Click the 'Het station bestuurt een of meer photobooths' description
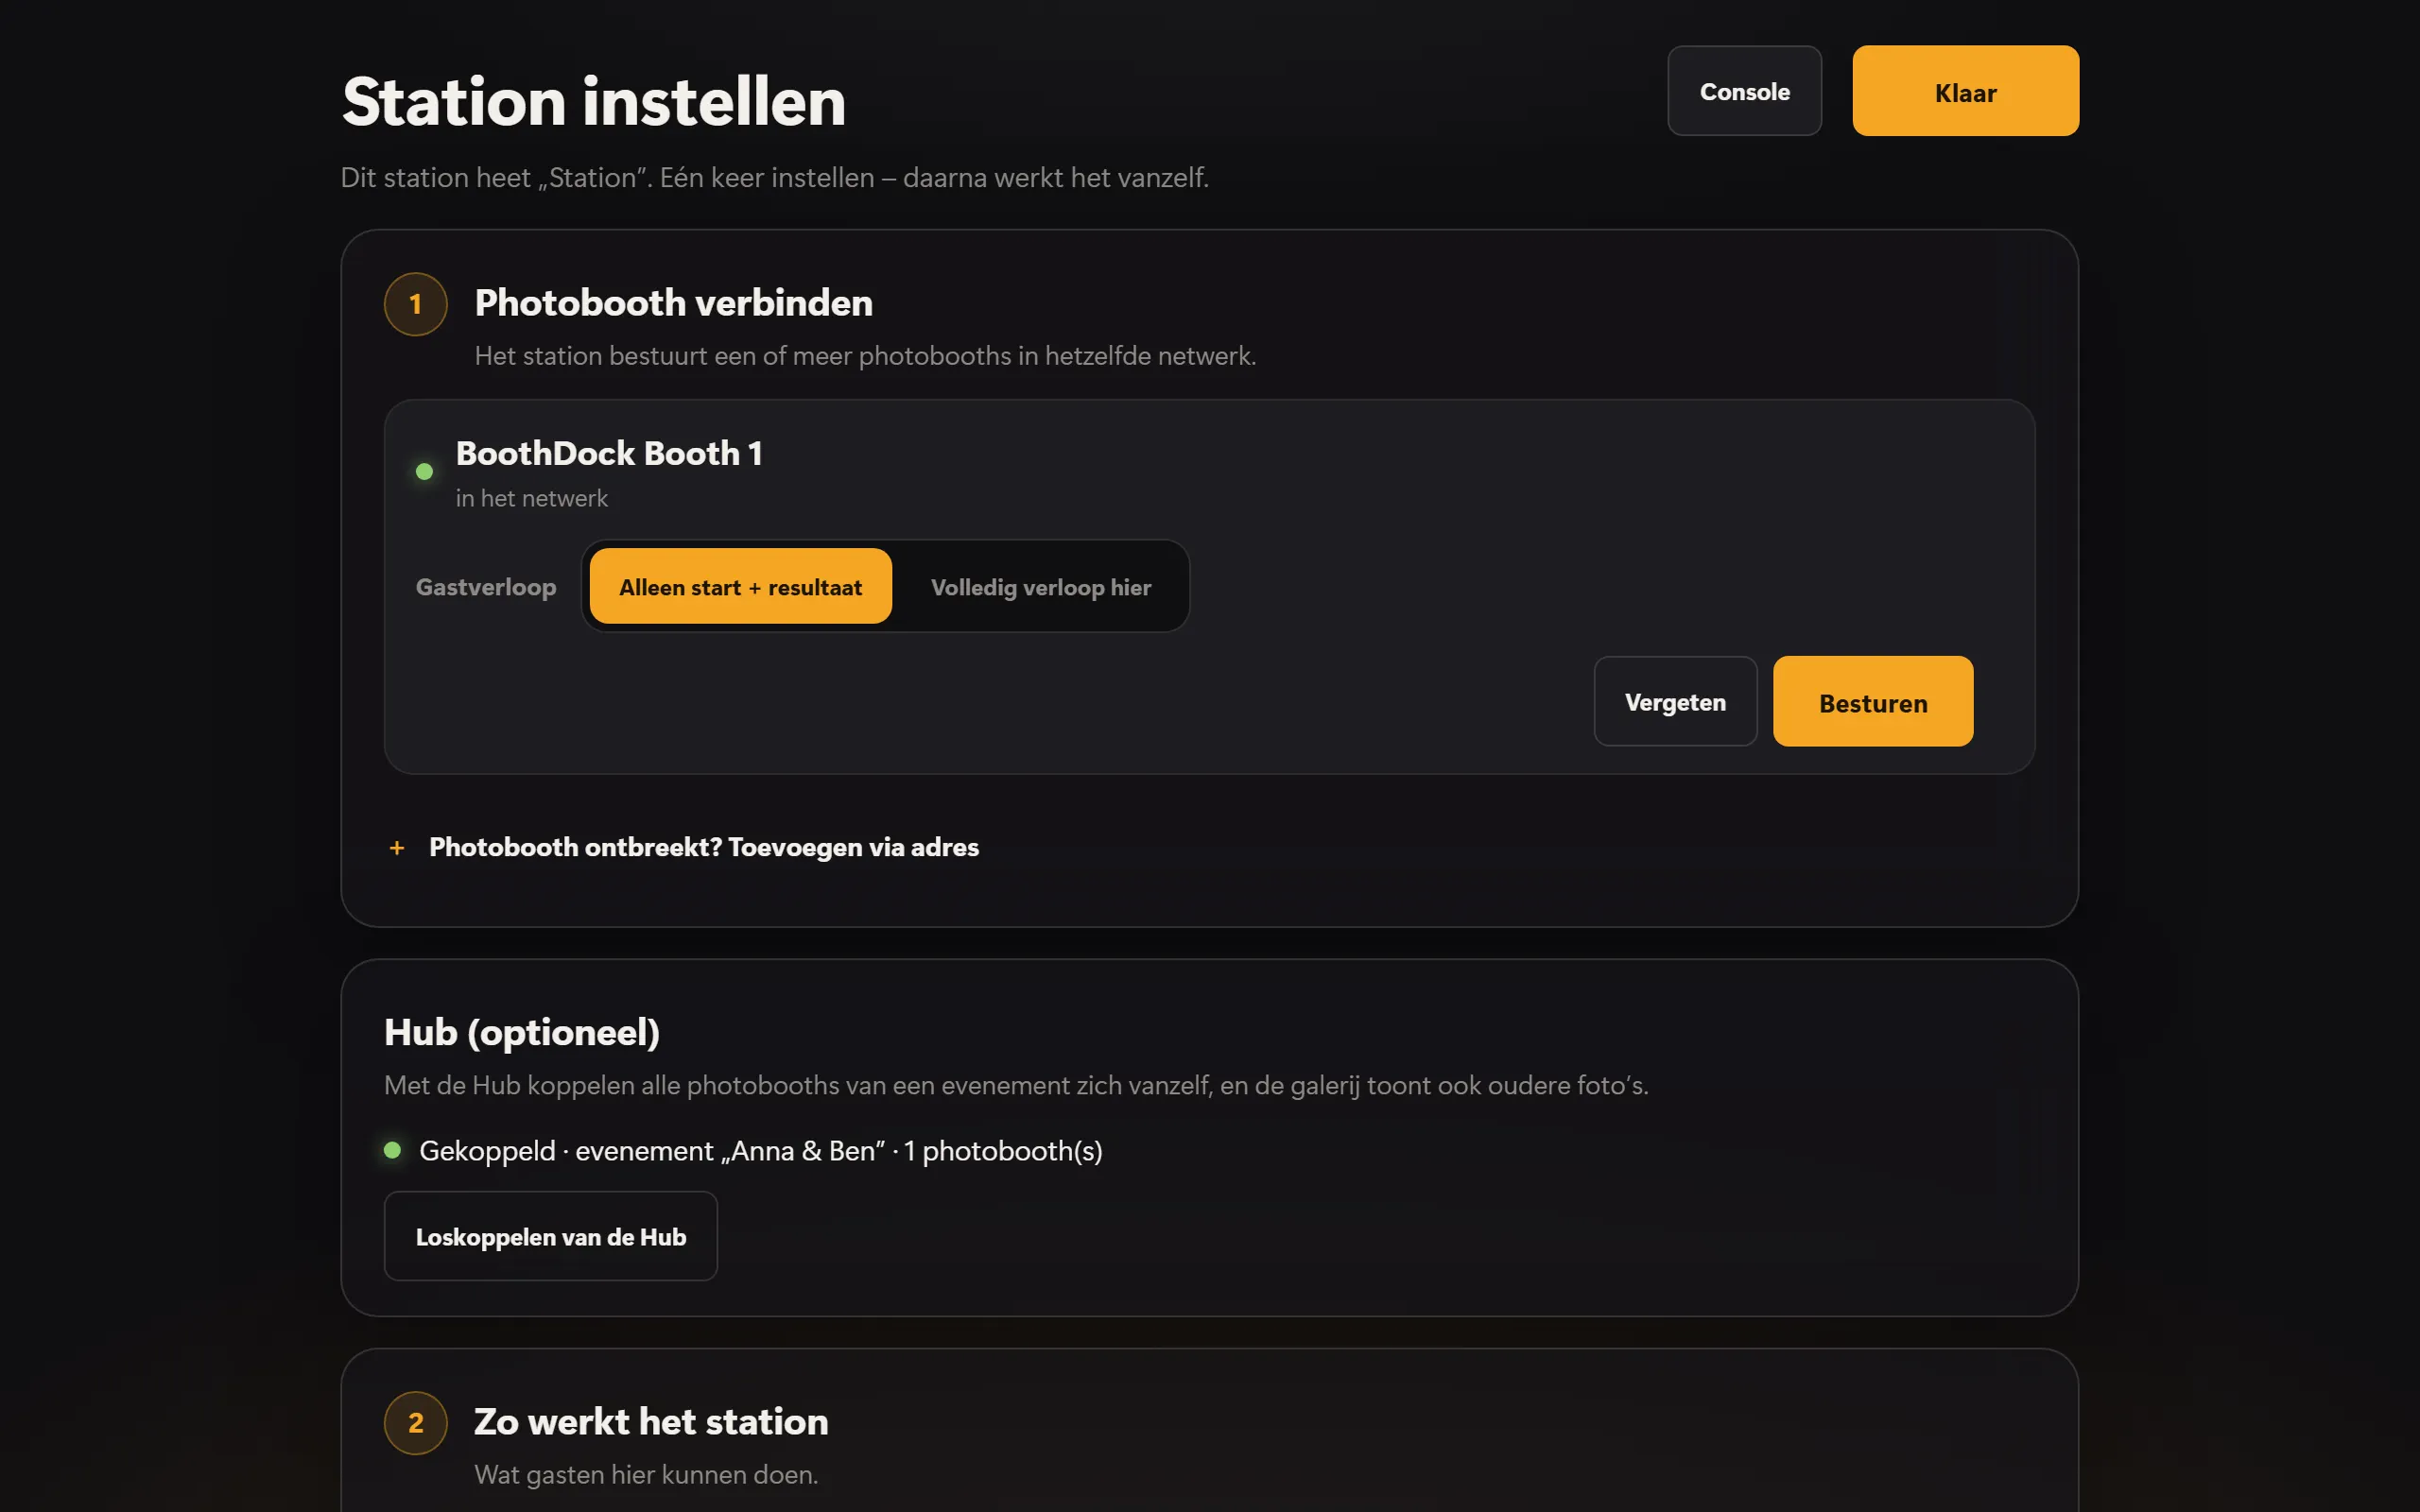The height and width of the screenshot is (1512, 2420). coord(865,356)
